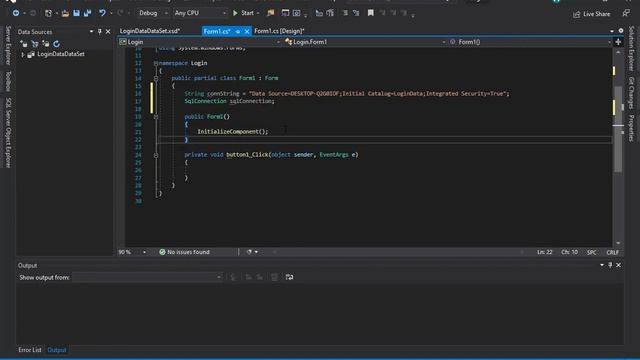Click Configure Data Source with Wizard icon
Viewport: 640px width, 360px height.
coord(45,44)
